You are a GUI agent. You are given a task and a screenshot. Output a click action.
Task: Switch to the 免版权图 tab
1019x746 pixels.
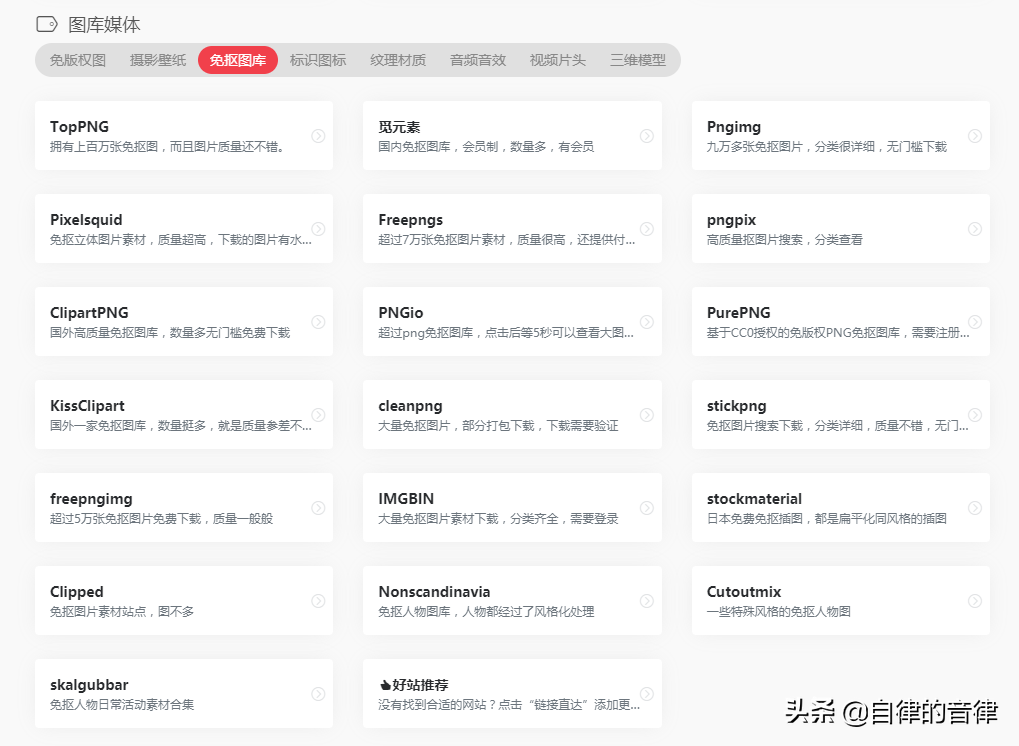coord(78,60)
